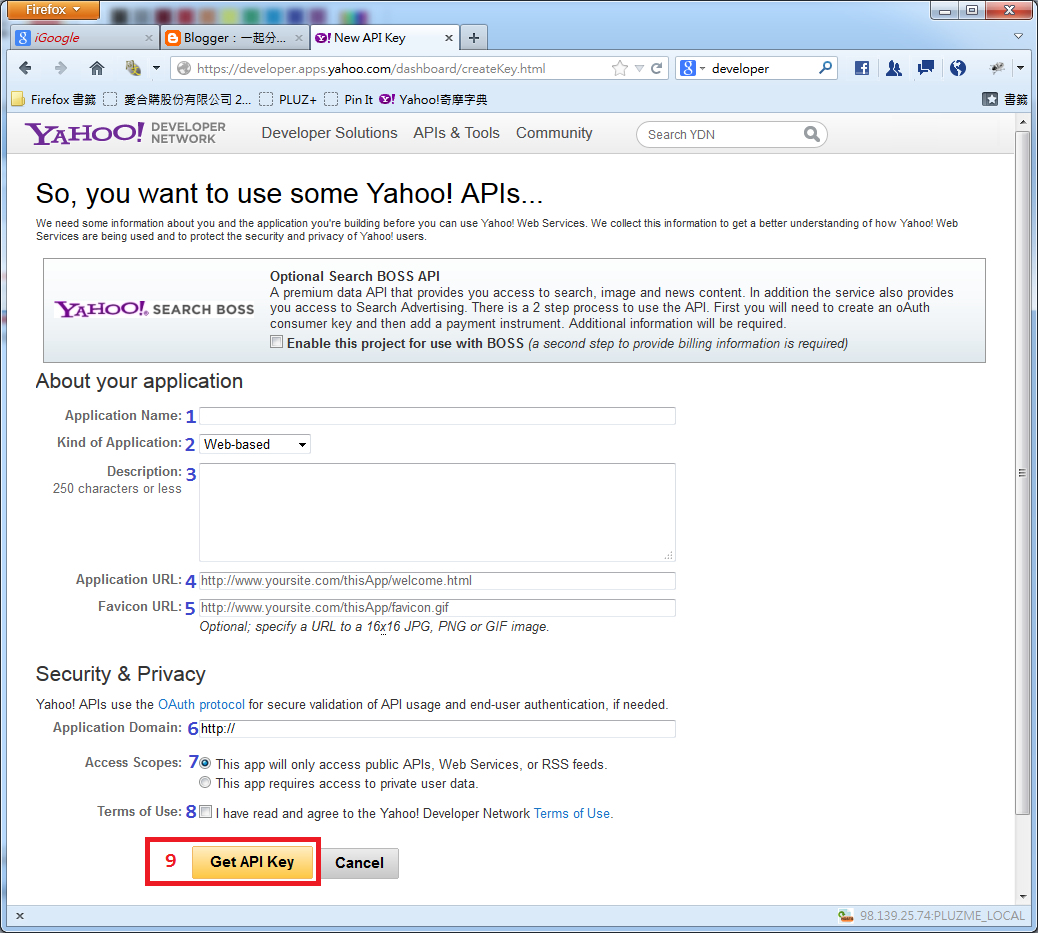Viewport: 1038px width, 933px height.
Task: Click the Yahoo!奇摩字典 bookmark
Action: coord(433,99)
